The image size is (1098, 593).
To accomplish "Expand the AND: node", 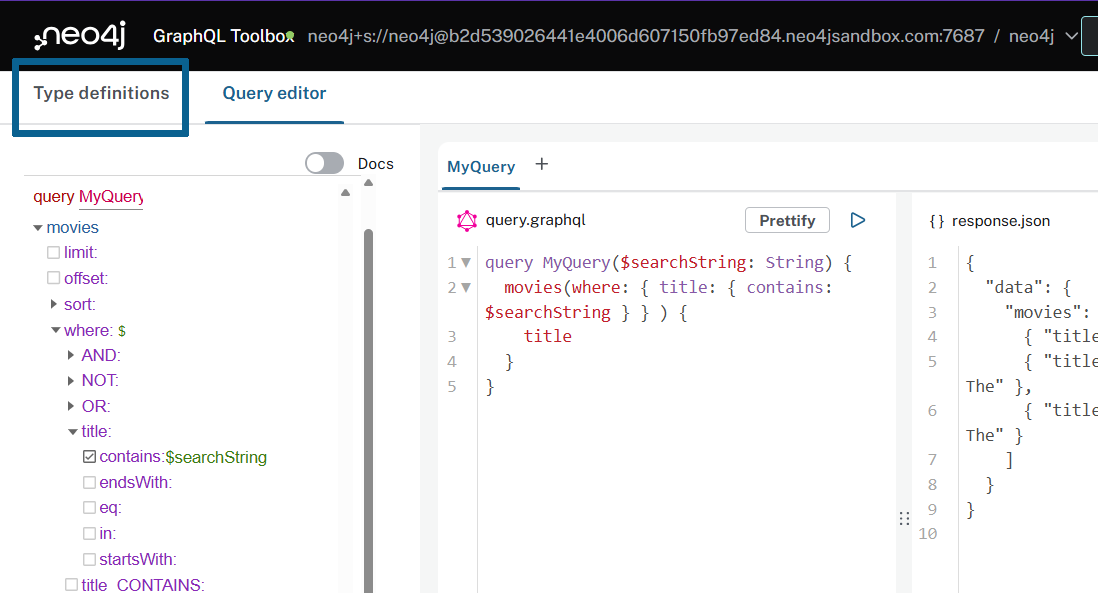I will click(x=71, y=355).
